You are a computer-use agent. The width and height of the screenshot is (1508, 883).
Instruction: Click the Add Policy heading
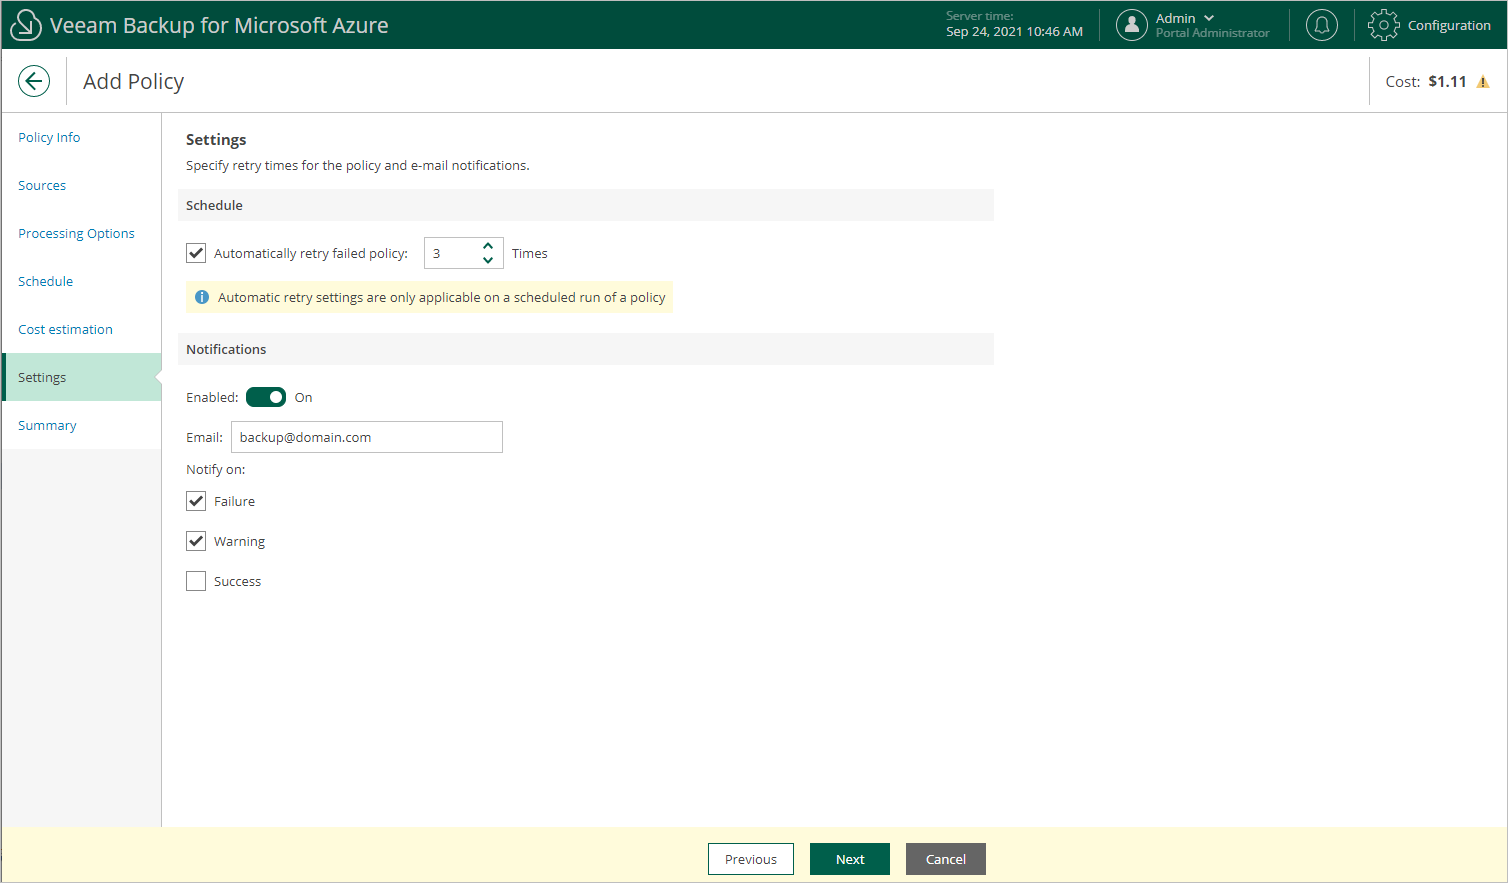click(133, 81)
